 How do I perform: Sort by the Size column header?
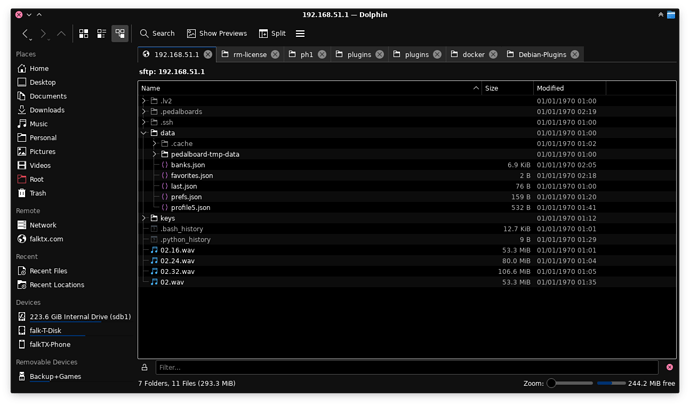click(x=507, y=88)
